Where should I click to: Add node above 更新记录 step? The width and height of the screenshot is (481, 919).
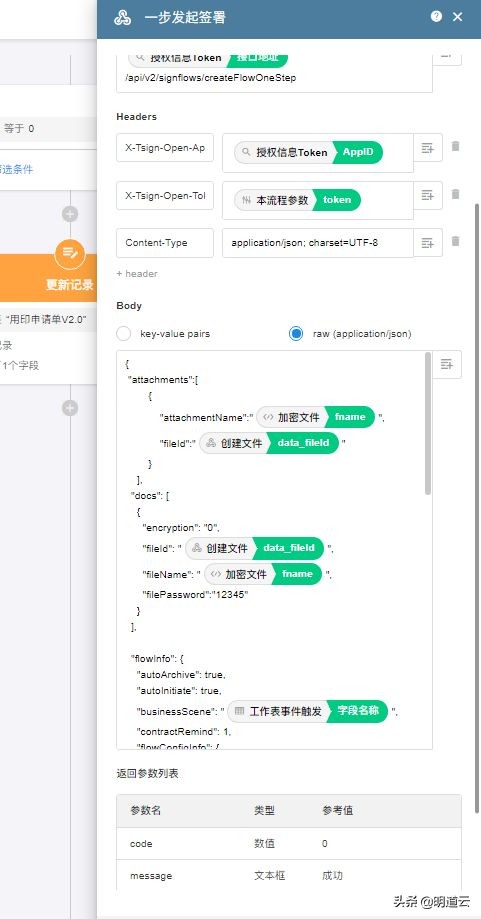[70, 214]
